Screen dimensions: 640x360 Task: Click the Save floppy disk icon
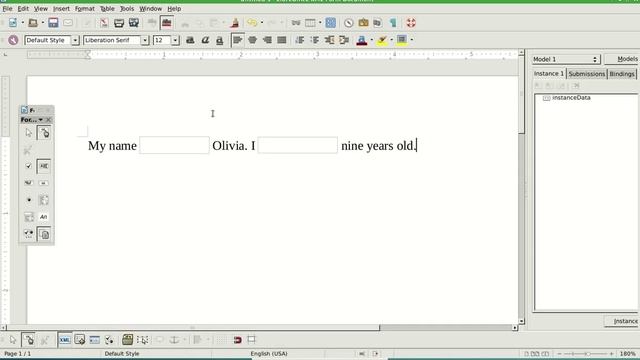(x=53, y=23)
